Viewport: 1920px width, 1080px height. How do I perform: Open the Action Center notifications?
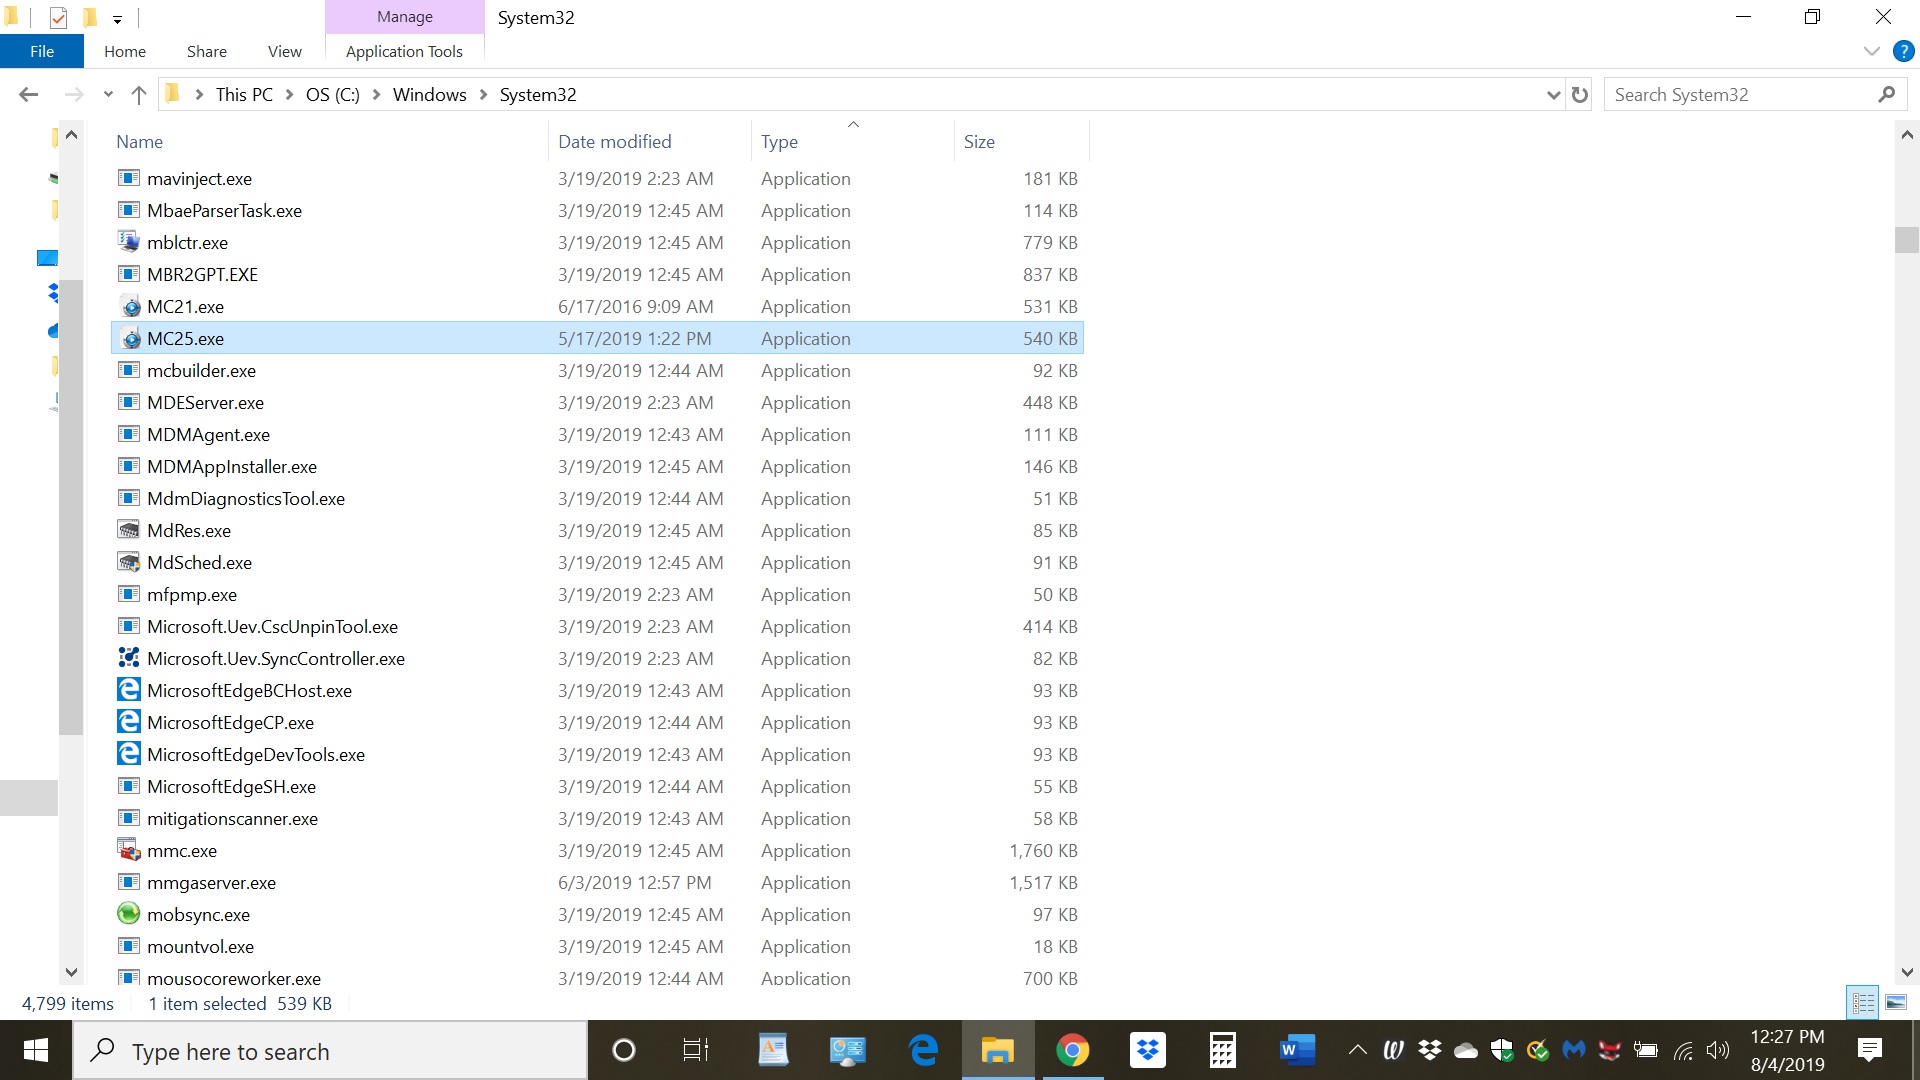[x=1870, y=1050]
